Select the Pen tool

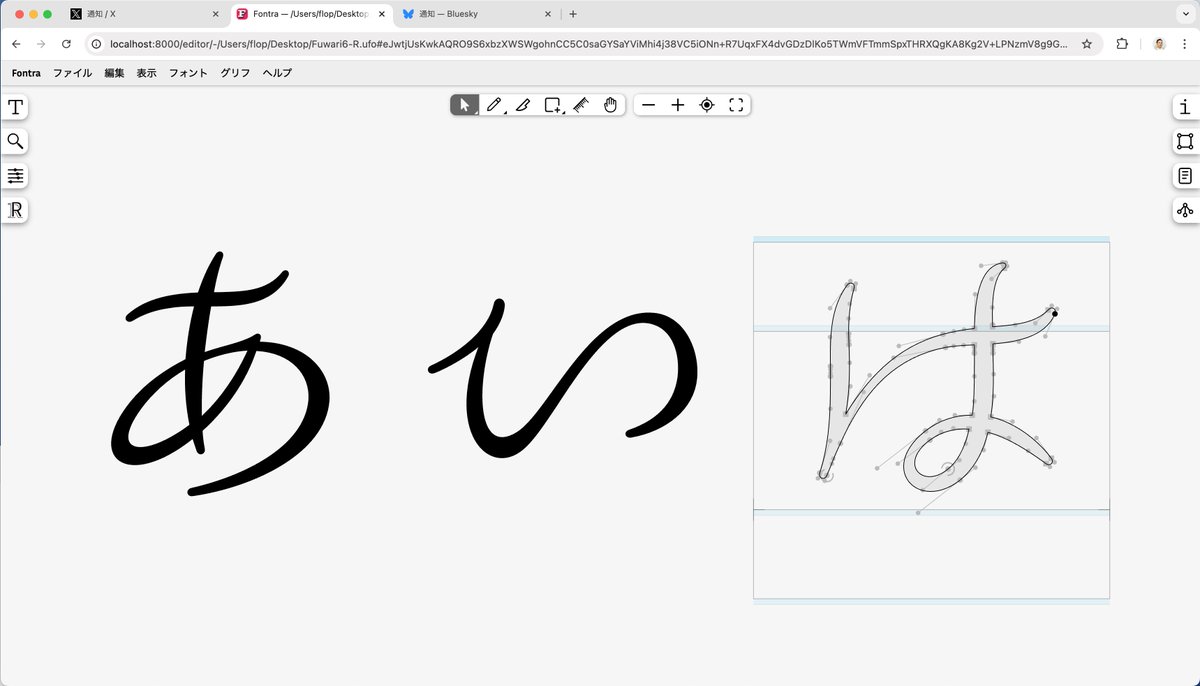(x=494, y=105)
